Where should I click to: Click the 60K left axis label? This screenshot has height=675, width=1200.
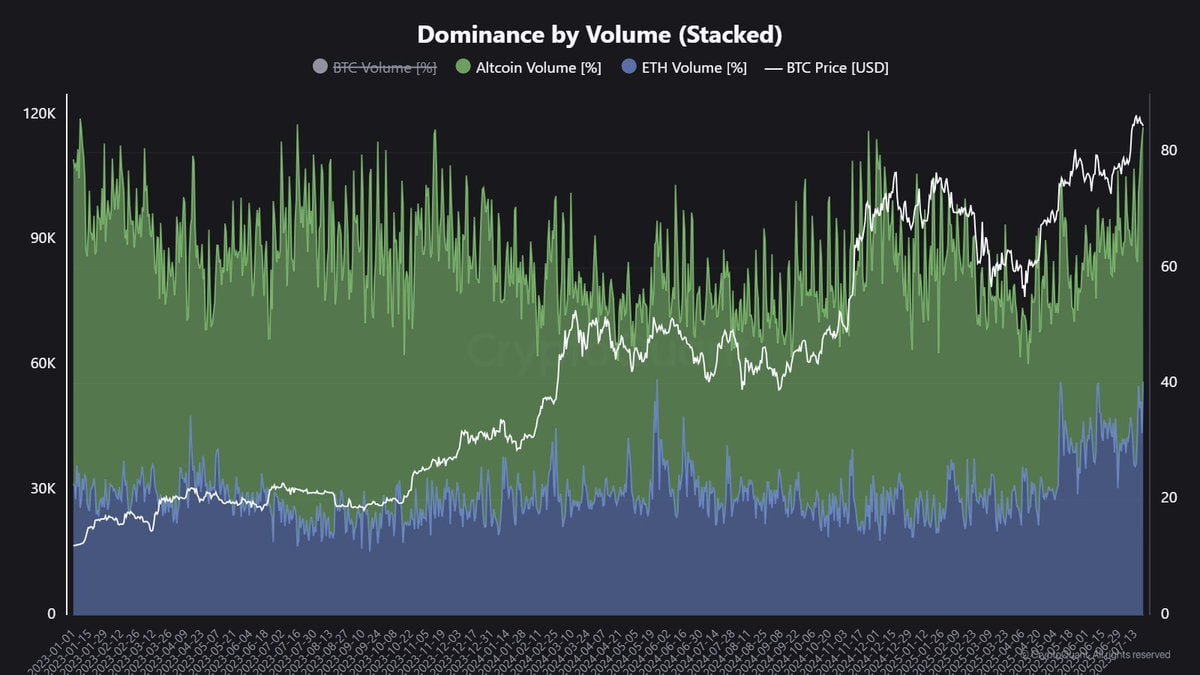pyautogui.click(x=43, y=363)
